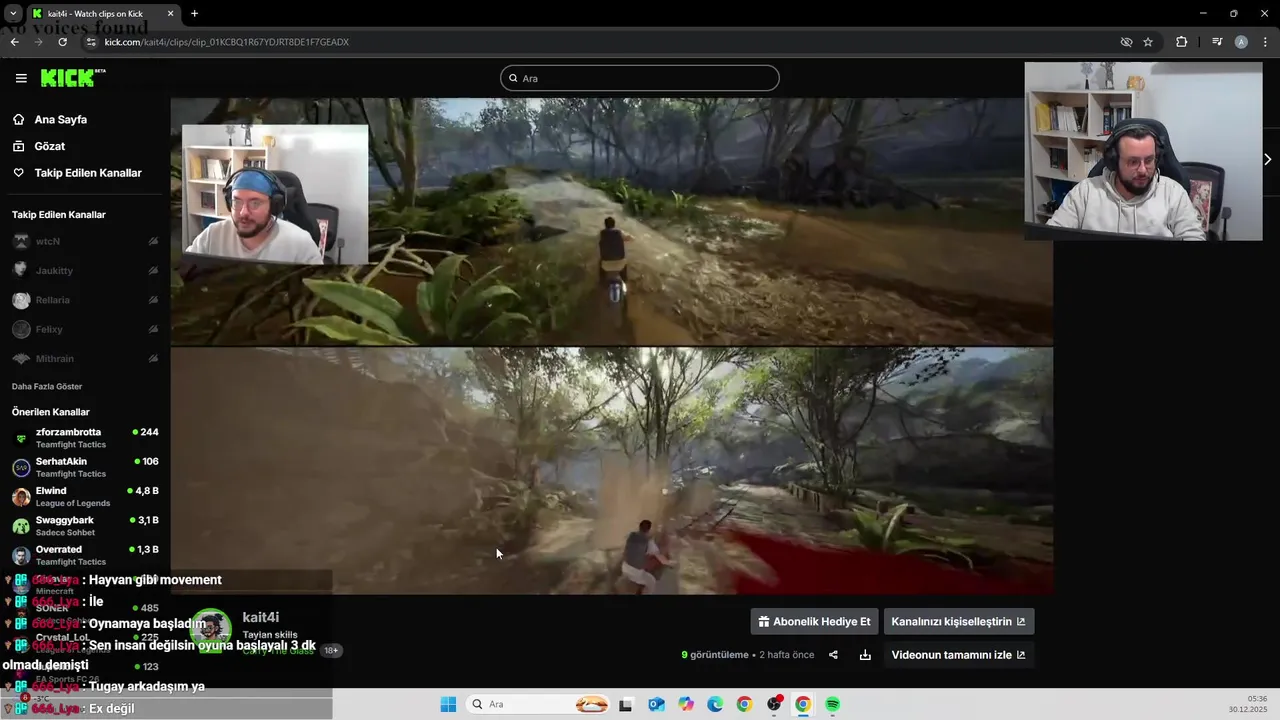Click the clip video player
The height and width of the screenshot is (720, 1280).
(611, 346)
